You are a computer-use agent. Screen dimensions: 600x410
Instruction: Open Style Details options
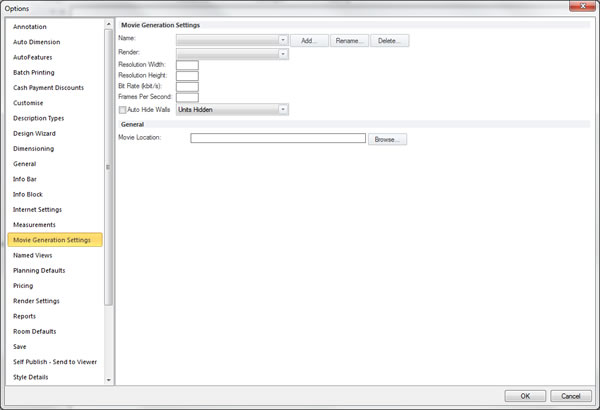pyautogui.click(x=31, y=377)
